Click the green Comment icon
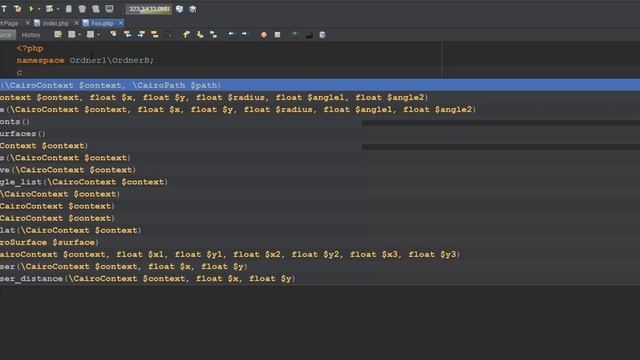 (295, 35)
